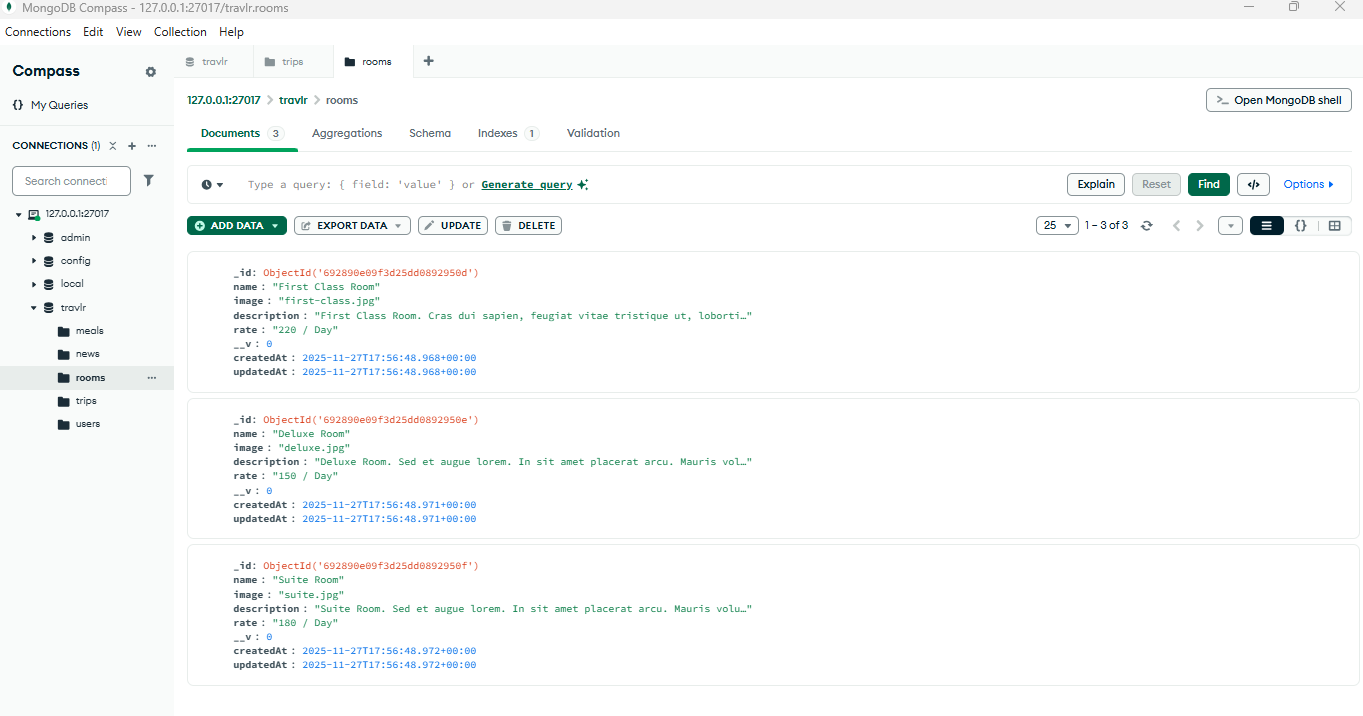
Task: Click the add new connection plus icon
Action: pos(132,146)
